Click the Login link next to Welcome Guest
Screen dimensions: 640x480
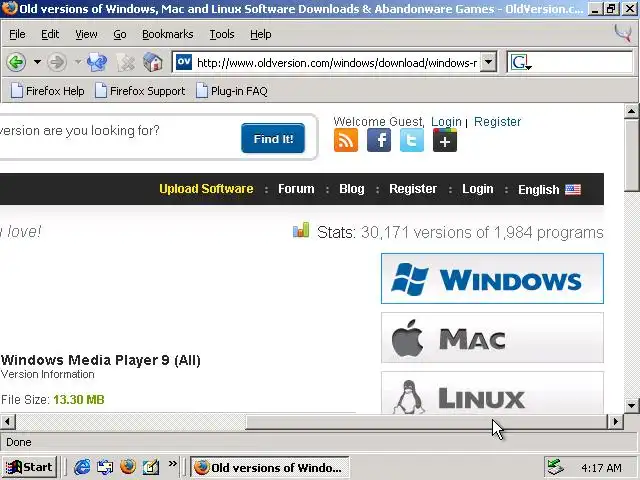(446, 122)
